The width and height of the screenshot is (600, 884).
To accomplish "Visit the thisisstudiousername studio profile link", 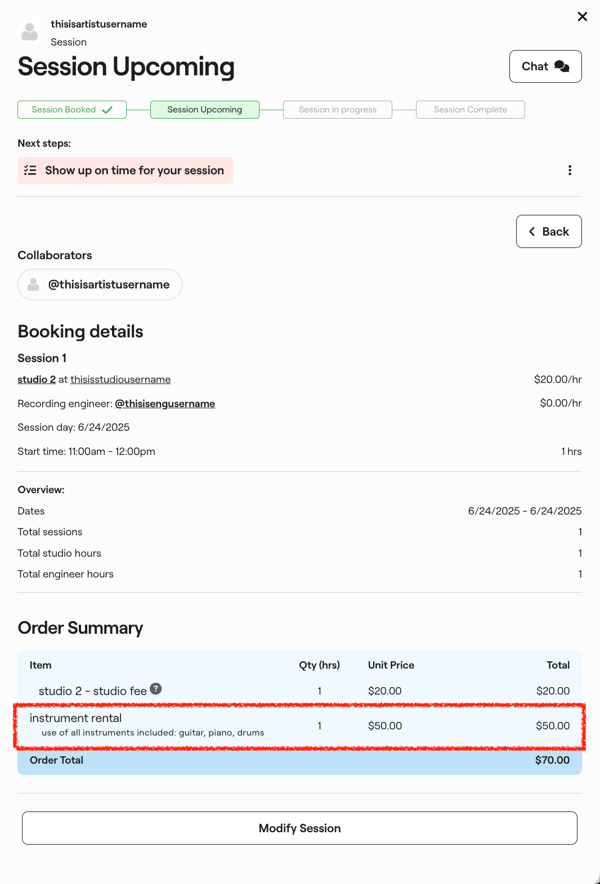I will pos(120,380).
